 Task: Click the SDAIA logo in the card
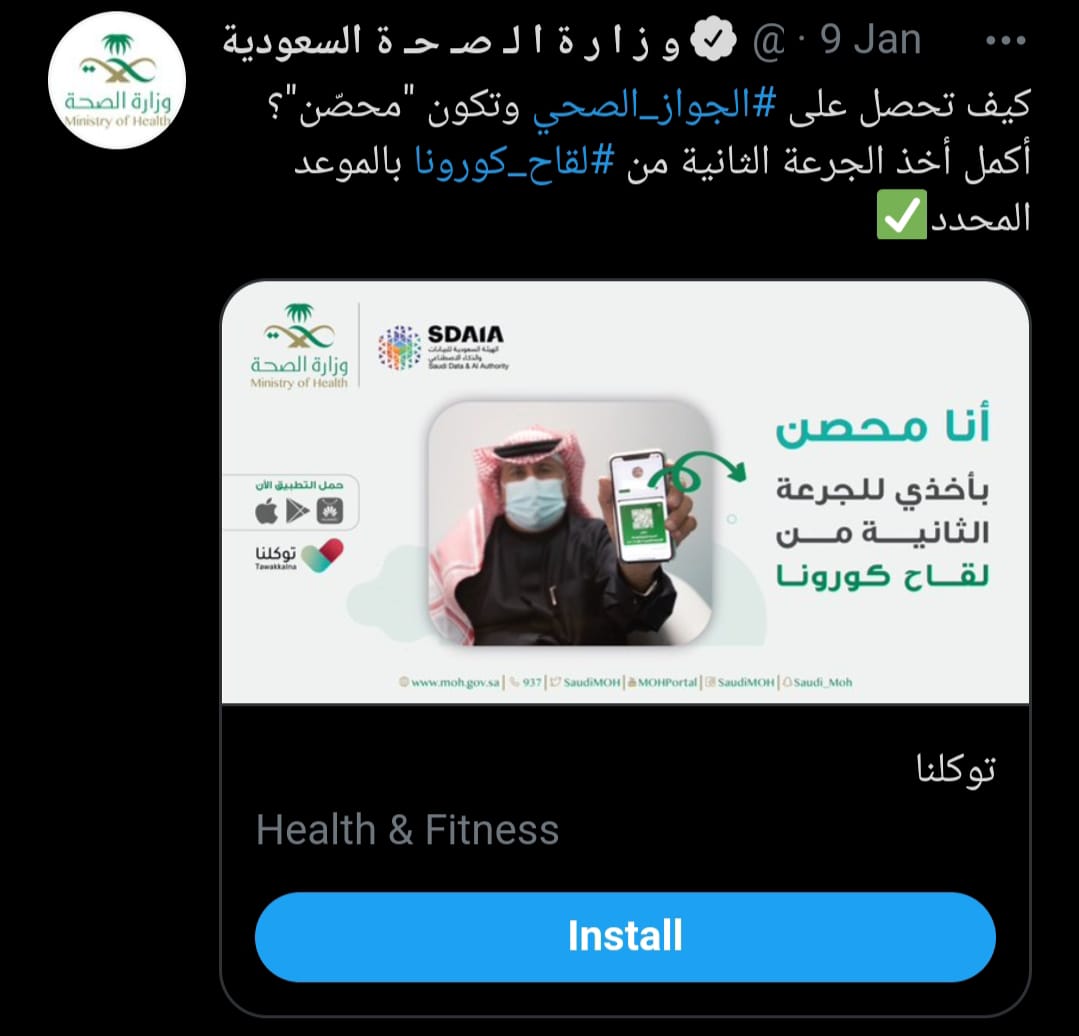(x=444, y=348)
